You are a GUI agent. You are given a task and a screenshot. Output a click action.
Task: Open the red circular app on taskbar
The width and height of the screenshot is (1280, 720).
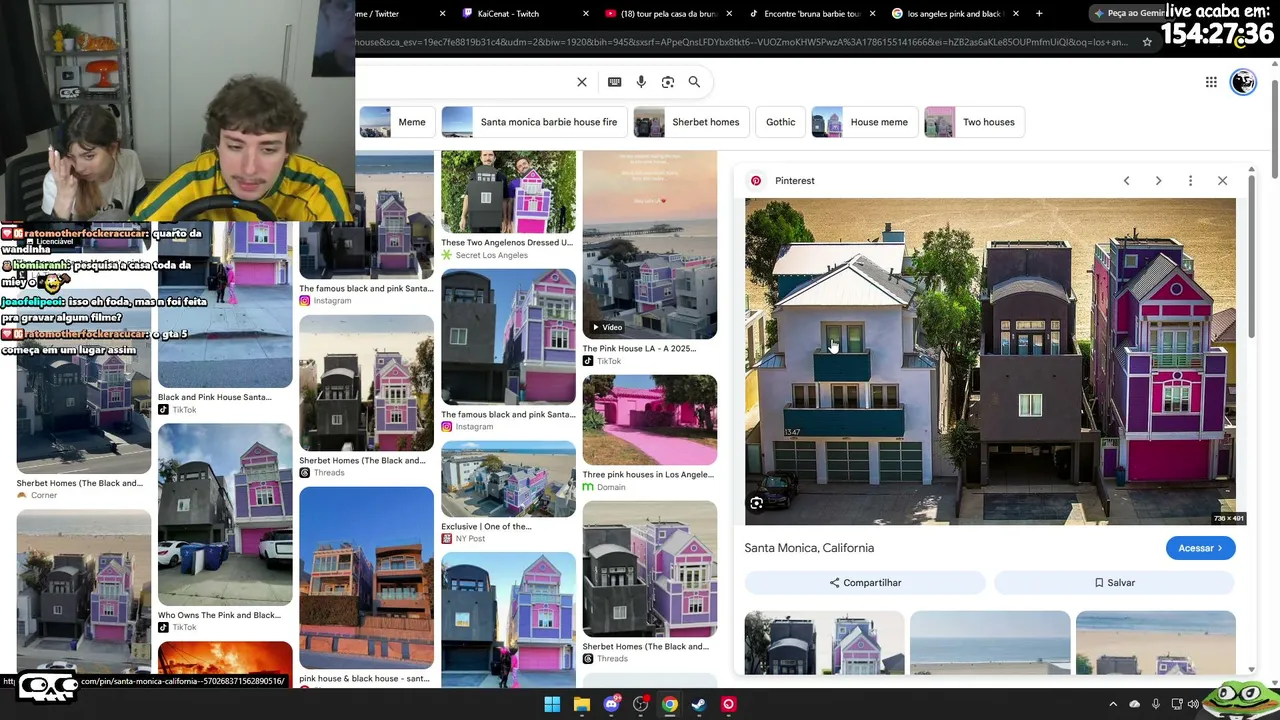(729, 704)
